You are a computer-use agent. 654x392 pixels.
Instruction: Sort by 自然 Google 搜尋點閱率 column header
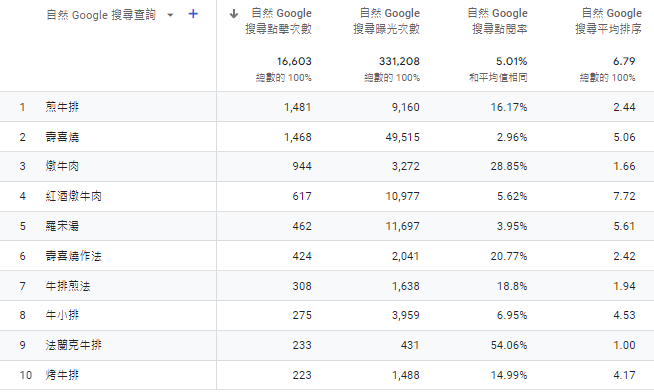coord(497,21)
